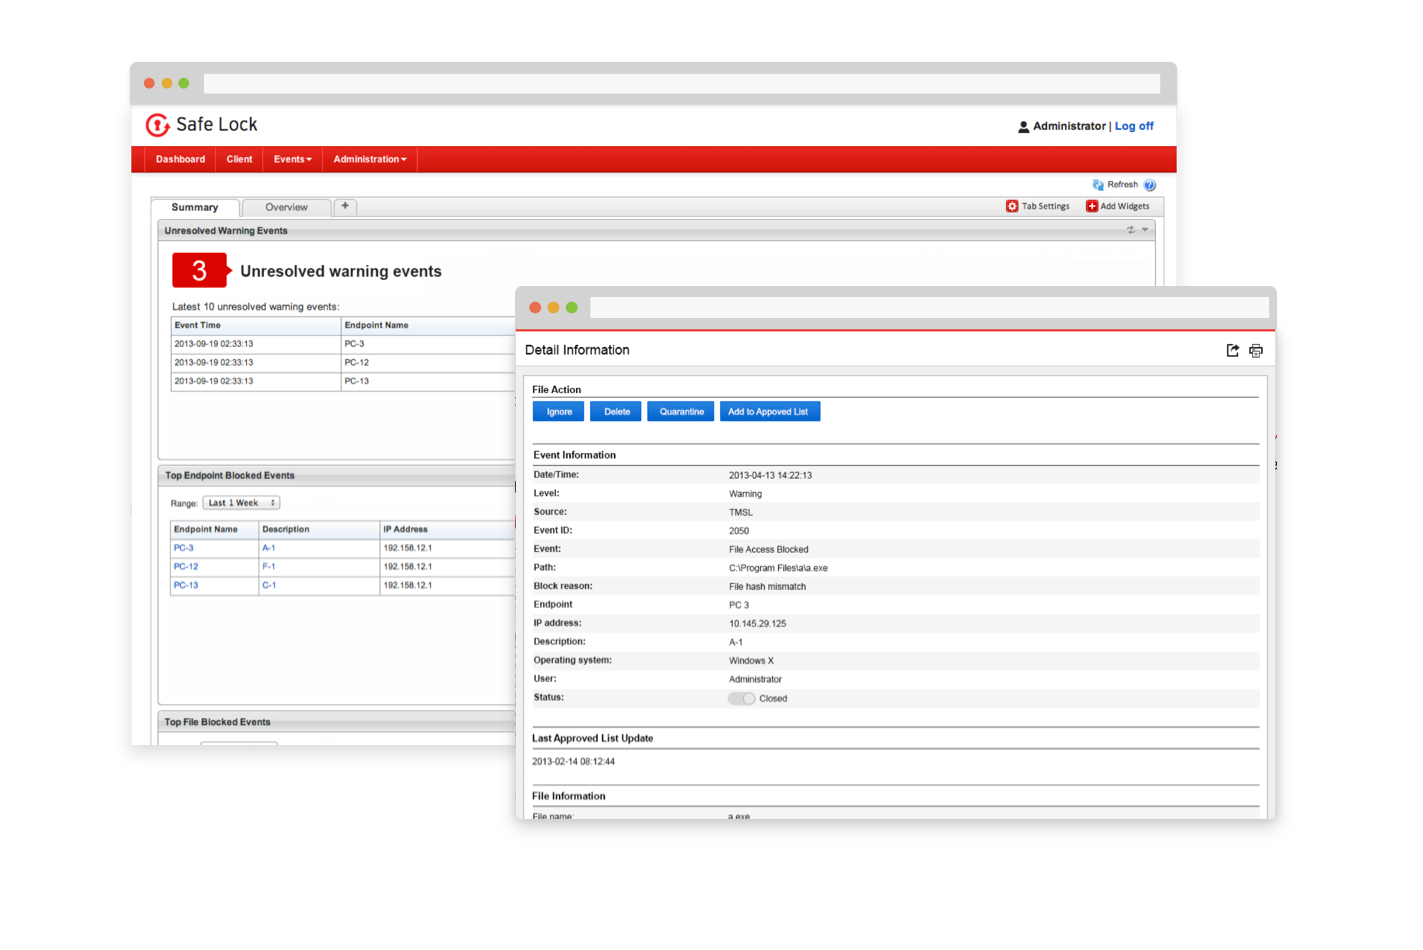The width and height of the screenshot is (1423, 950).
Task: Open the Events dropdown menu
Action: [x=293, y=159]
